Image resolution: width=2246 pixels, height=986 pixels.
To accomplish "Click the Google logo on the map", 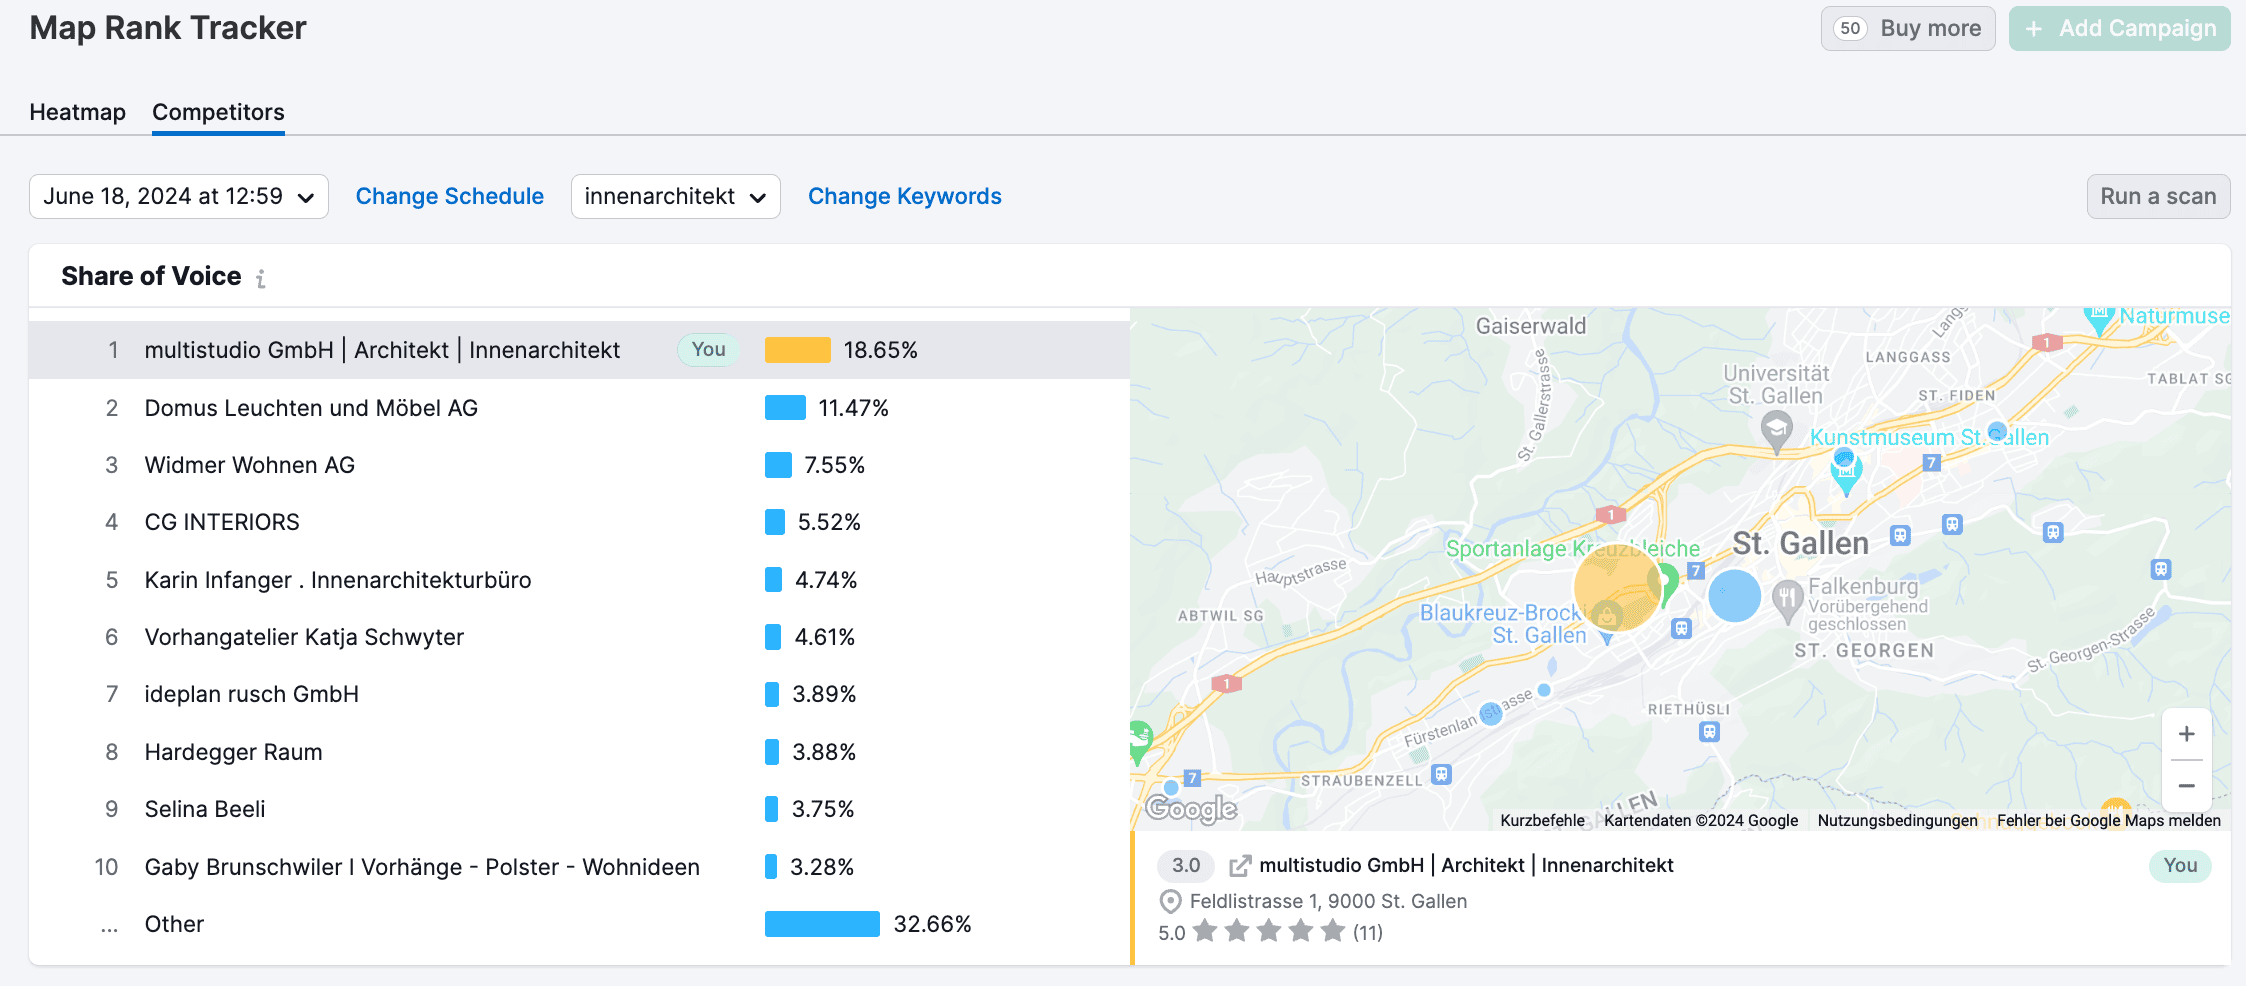I will (x=1191, y=808).
